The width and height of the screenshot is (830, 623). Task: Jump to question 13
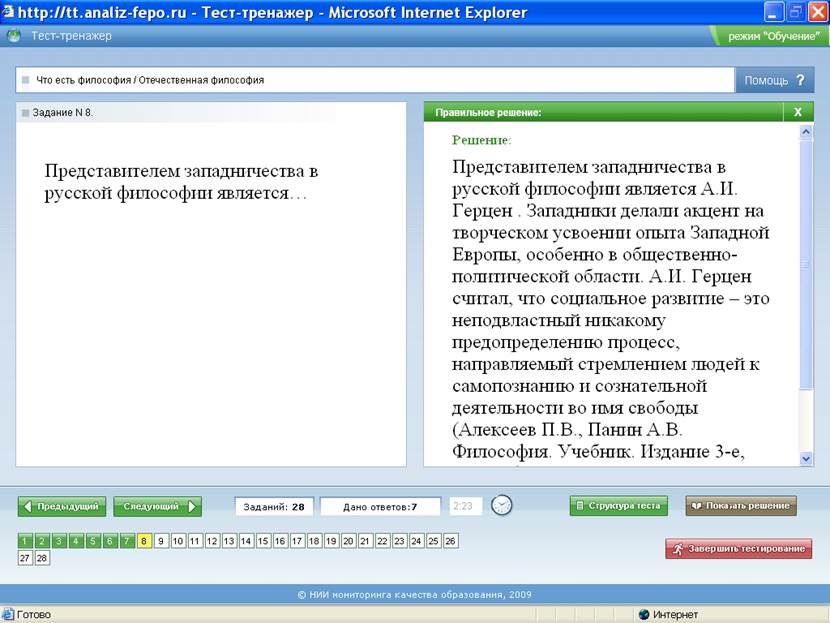(229, 541)
